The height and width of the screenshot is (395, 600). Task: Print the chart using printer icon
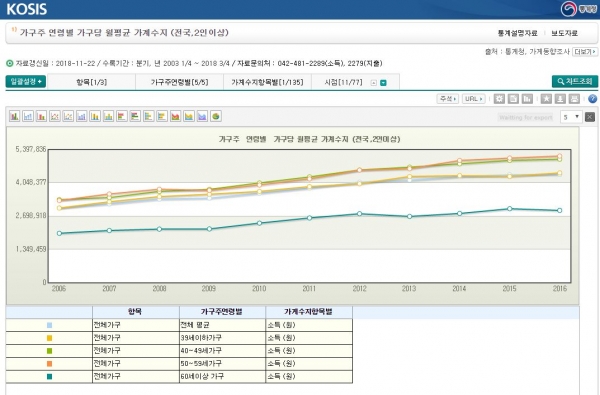click(574, 99)
